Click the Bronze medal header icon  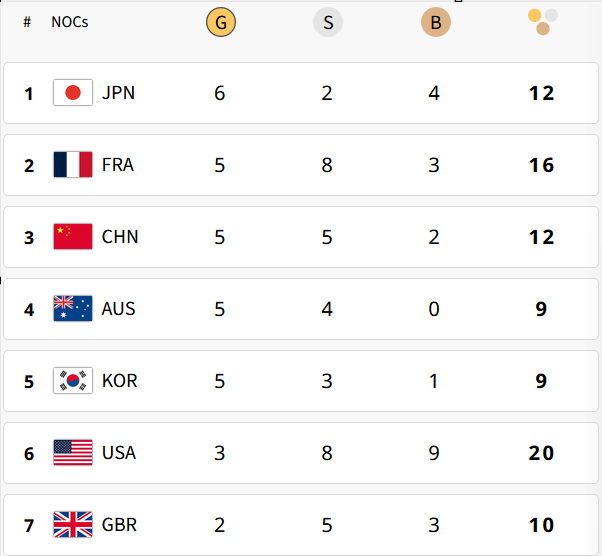(x=435, y=22)
